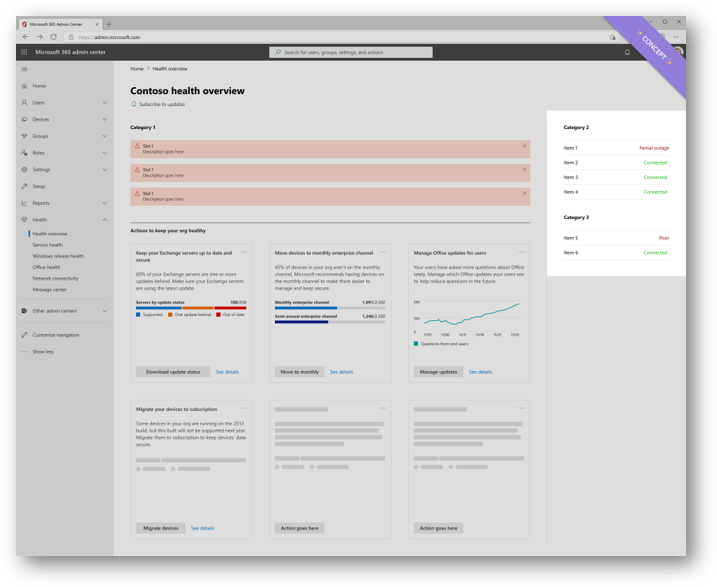717x587 pixels.
Task: Open See details on Manage Office updates card
Action: tap(480, 372)
